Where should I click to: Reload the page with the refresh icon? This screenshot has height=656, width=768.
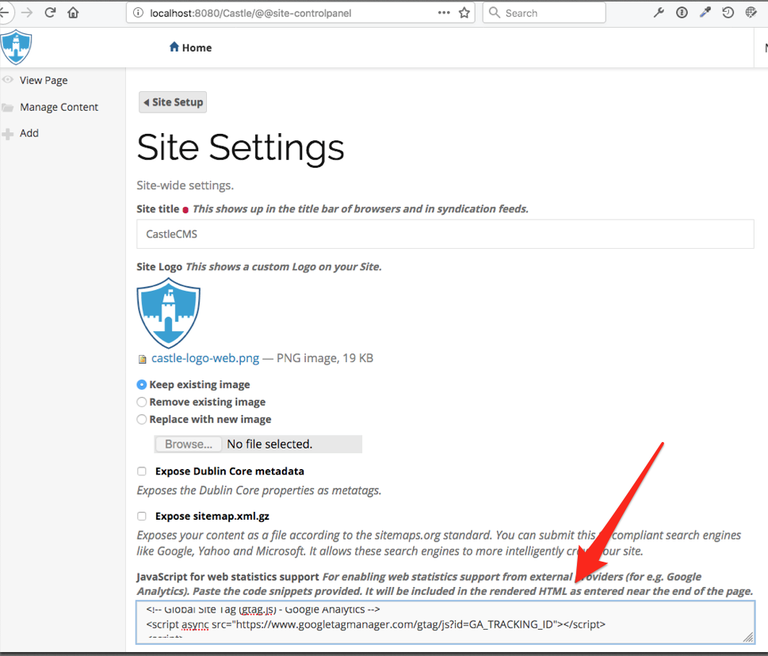coord(50,13)
